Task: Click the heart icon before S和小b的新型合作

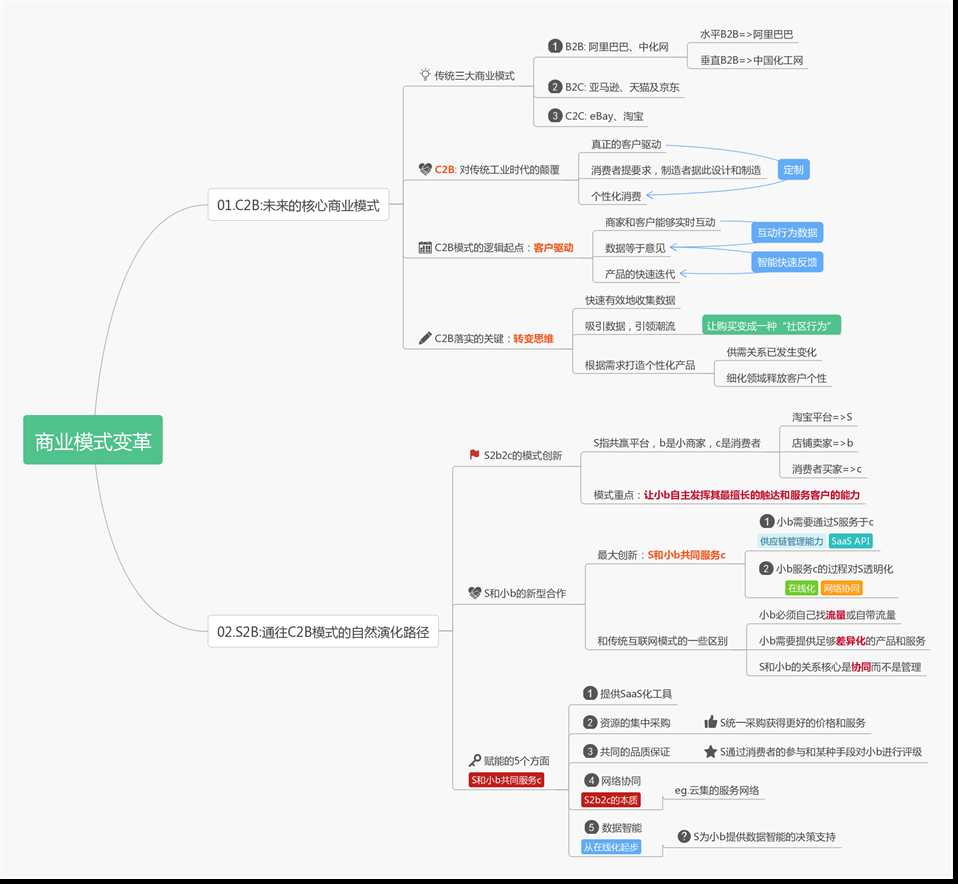Action: (474, 593)
